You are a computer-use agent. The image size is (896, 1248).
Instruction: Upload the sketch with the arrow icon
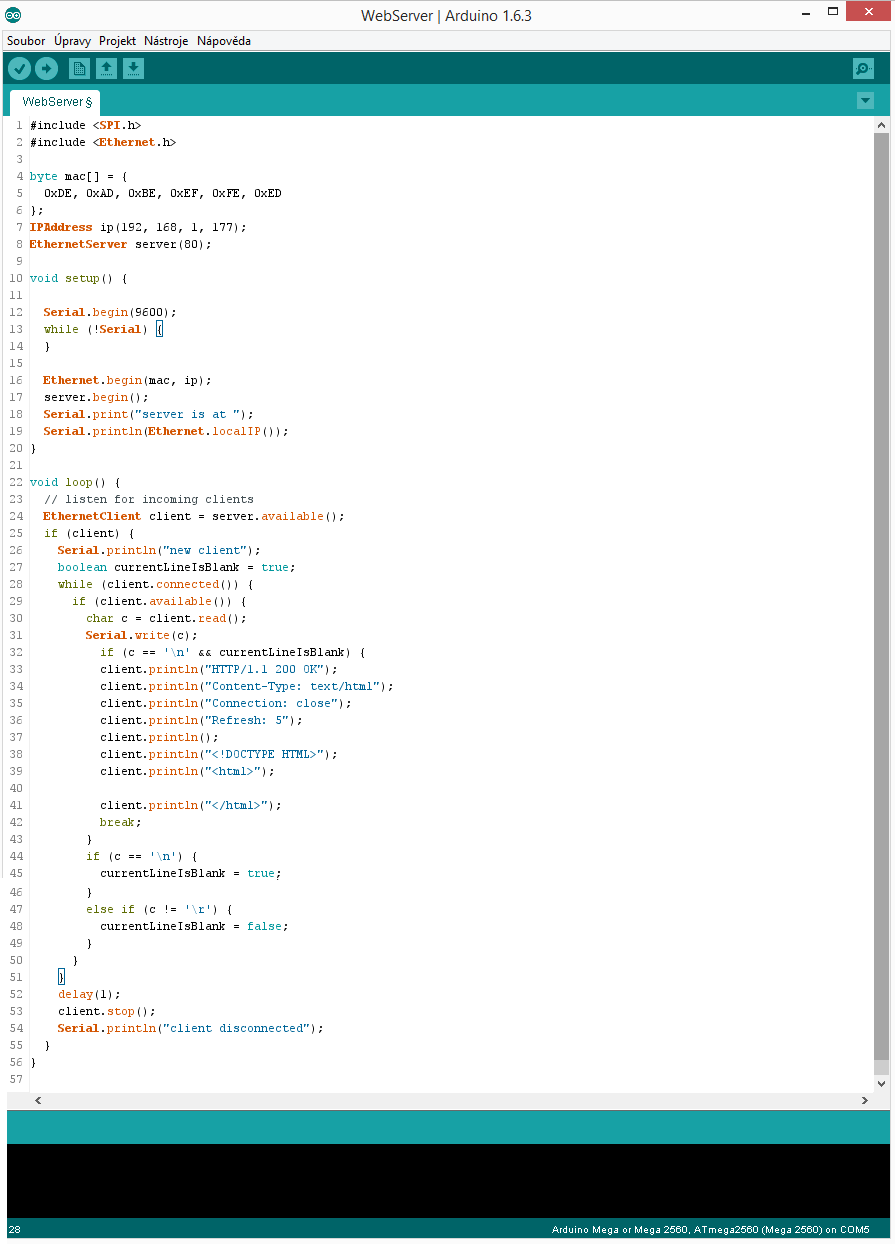(47, 68)
